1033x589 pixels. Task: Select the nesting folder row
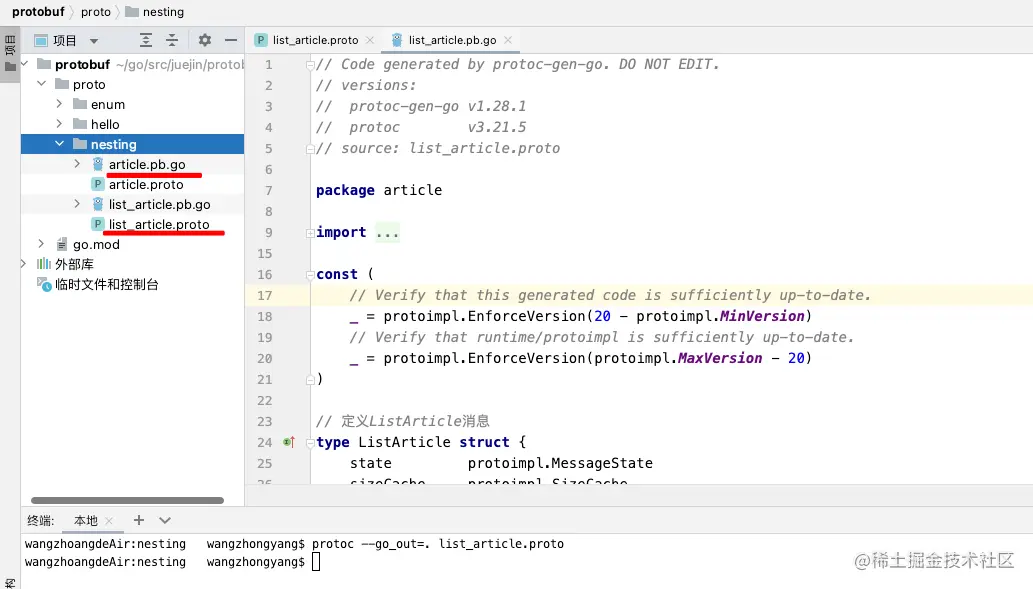point(132,144)
